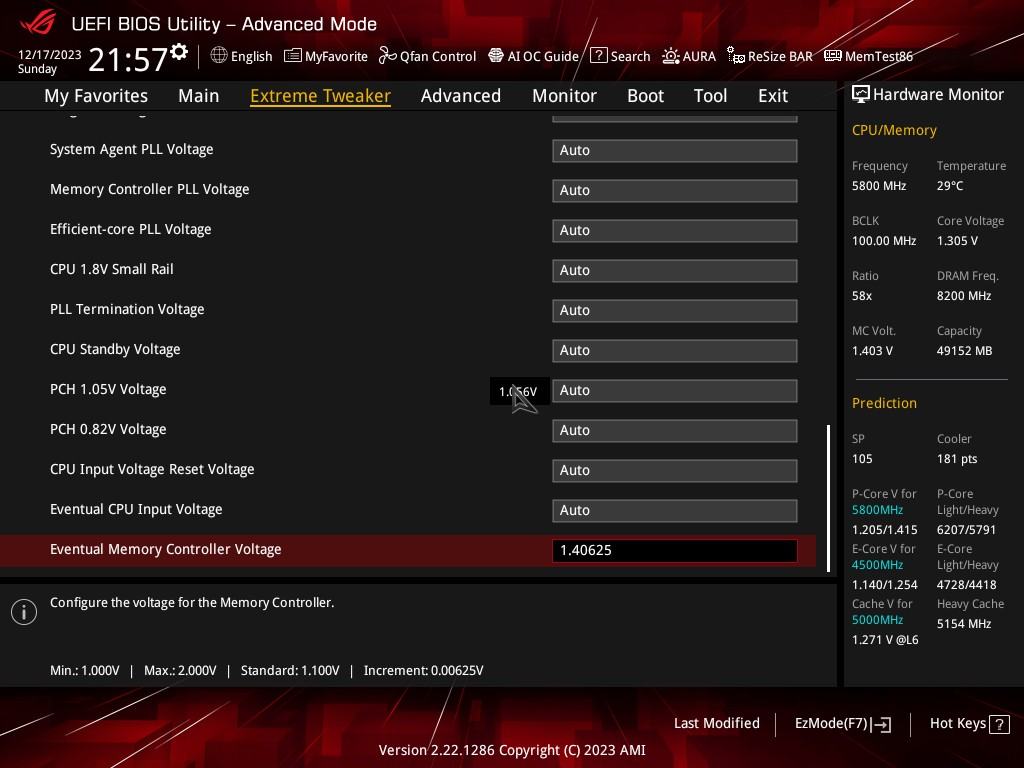This screenshot has height=768, width=1024.
Task: Open the Monitor tab
Action: (x=564, y=96)
